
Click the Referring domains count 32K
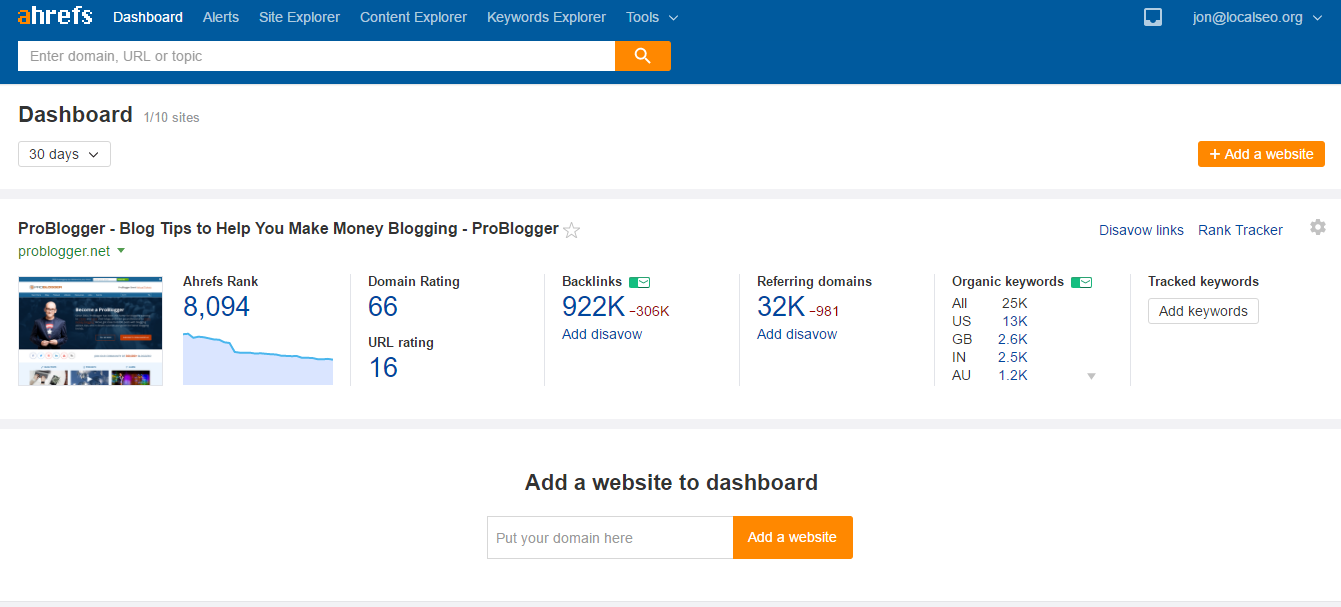tap(781, 307)
